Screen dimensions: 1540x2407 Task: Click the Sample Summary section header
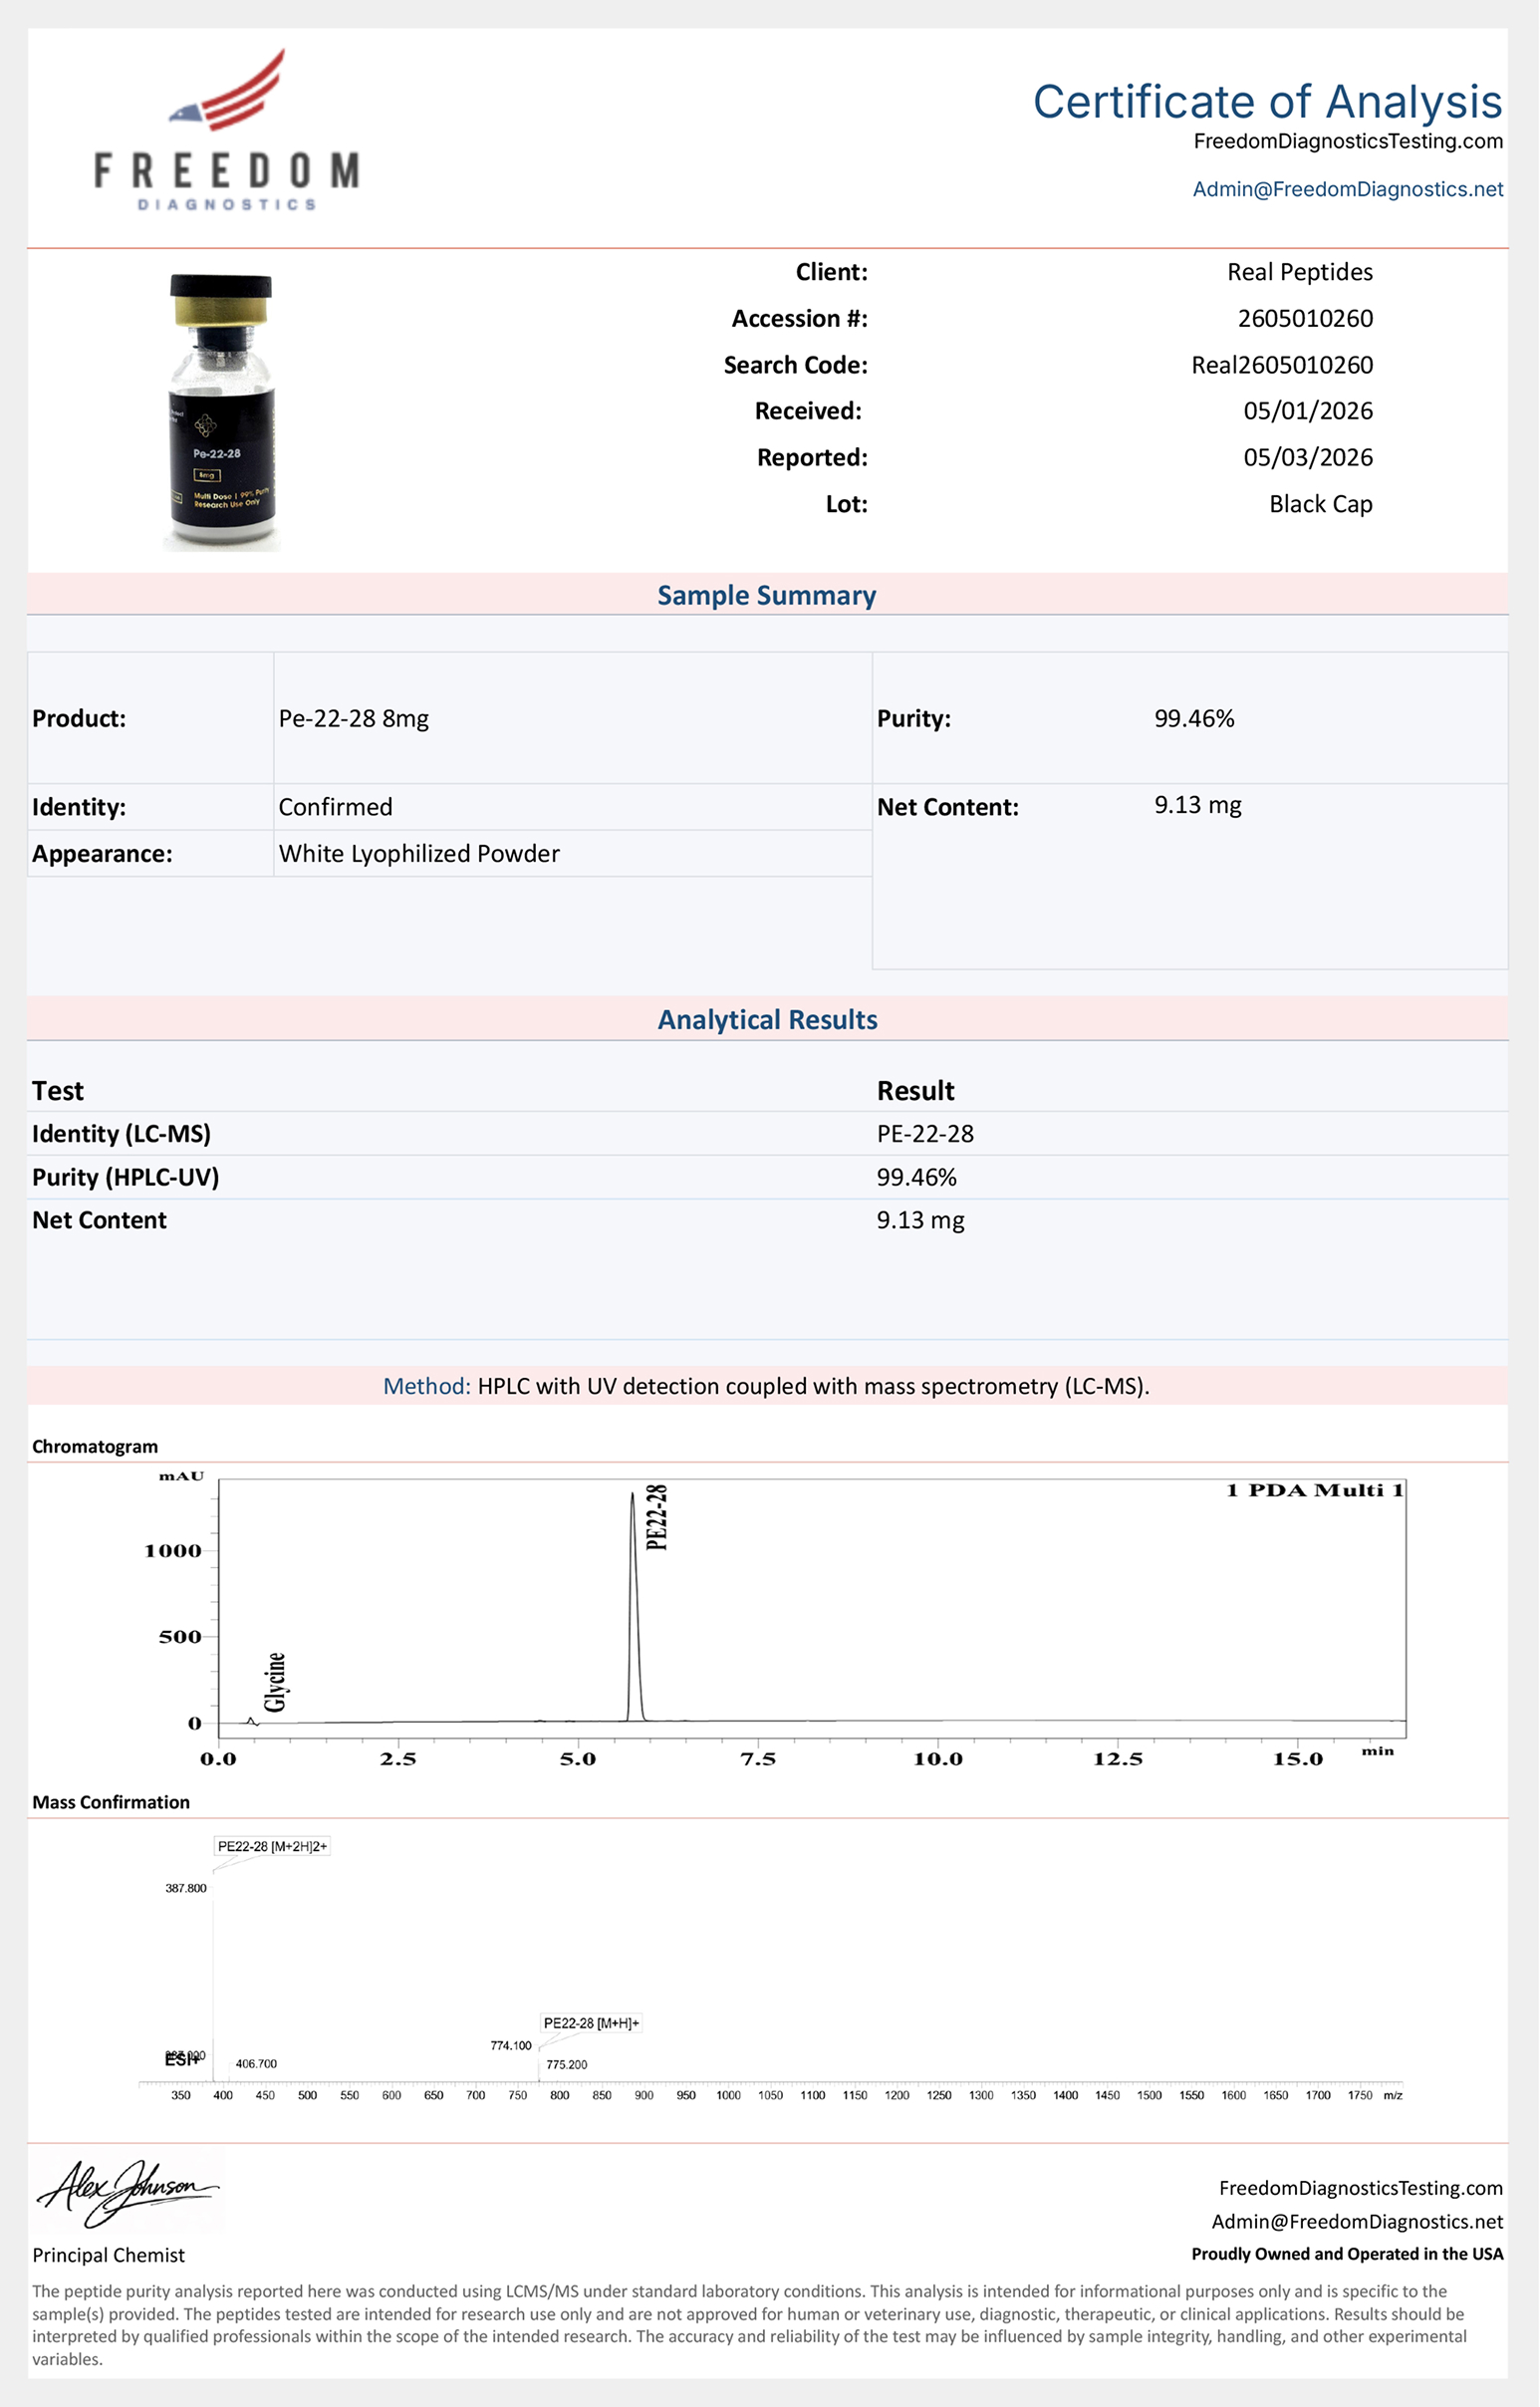(x=767, y=595)
